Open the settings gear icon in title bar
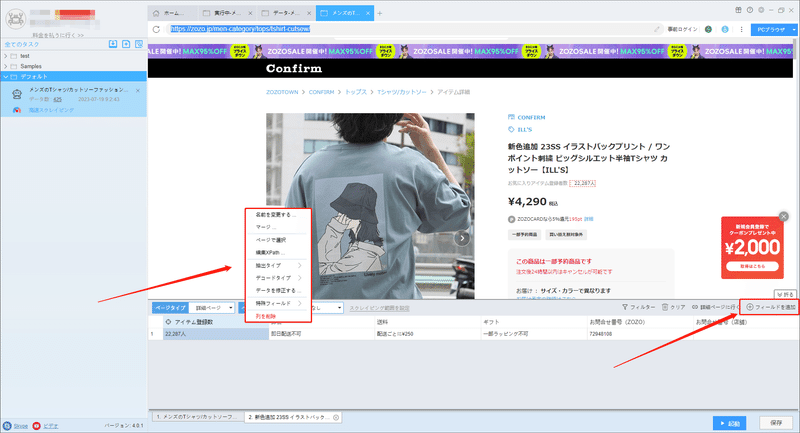The width and height of the screenshot is (800, 433). point(761,10)
